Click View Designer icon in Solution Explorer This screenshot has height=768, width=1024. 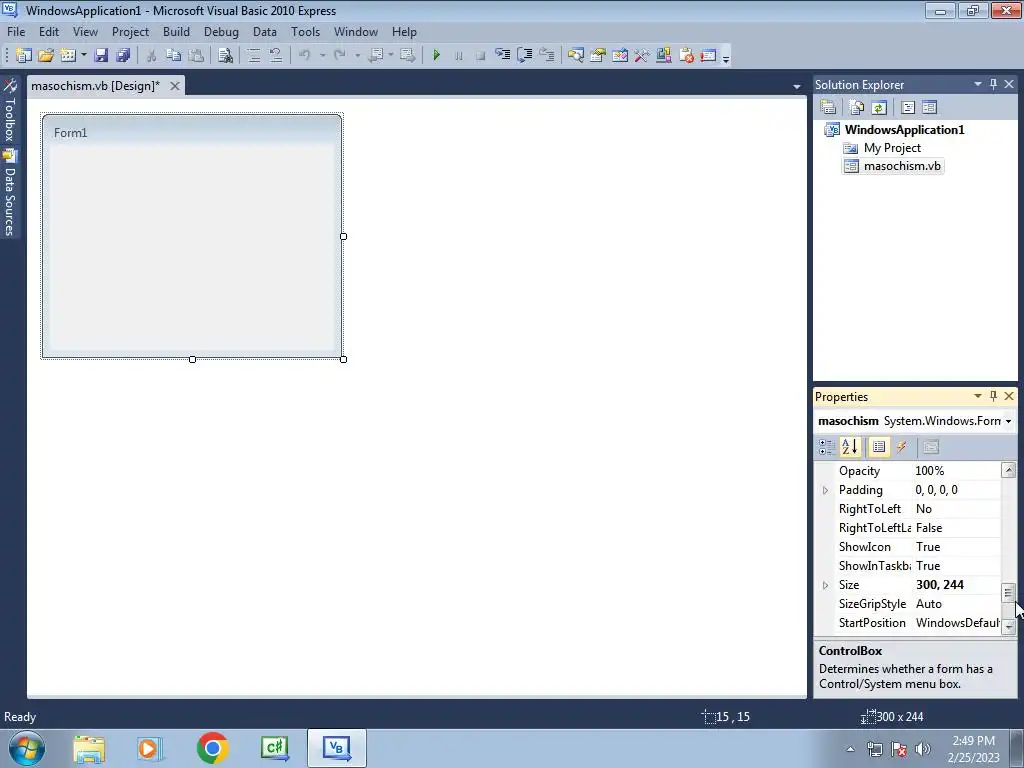tap(930, 107)
